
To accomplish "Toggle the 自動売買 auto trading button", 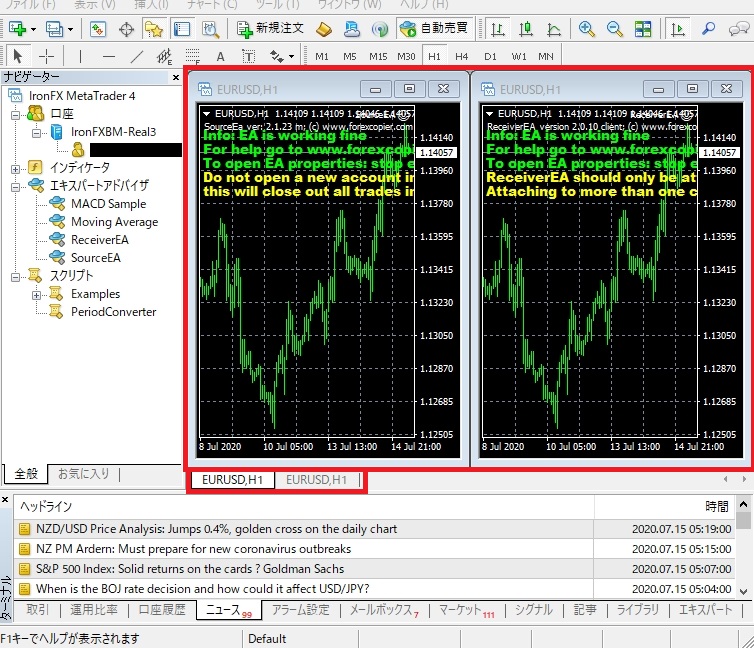I will click(434, 28).
